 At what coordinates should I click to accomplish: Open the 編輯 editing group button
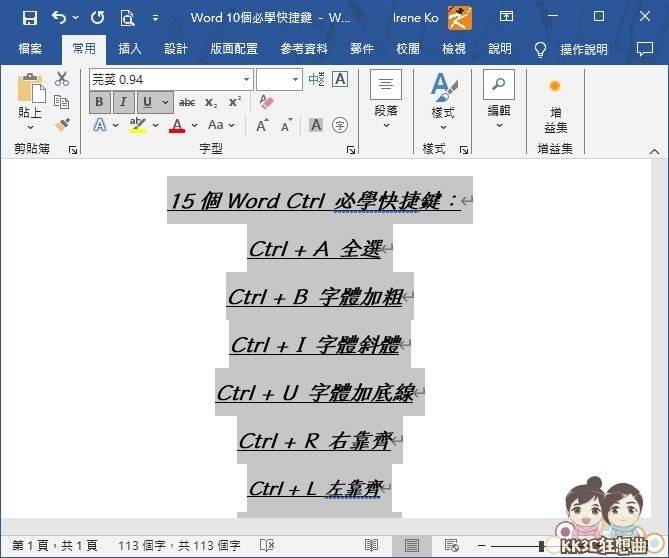(499, 99)
